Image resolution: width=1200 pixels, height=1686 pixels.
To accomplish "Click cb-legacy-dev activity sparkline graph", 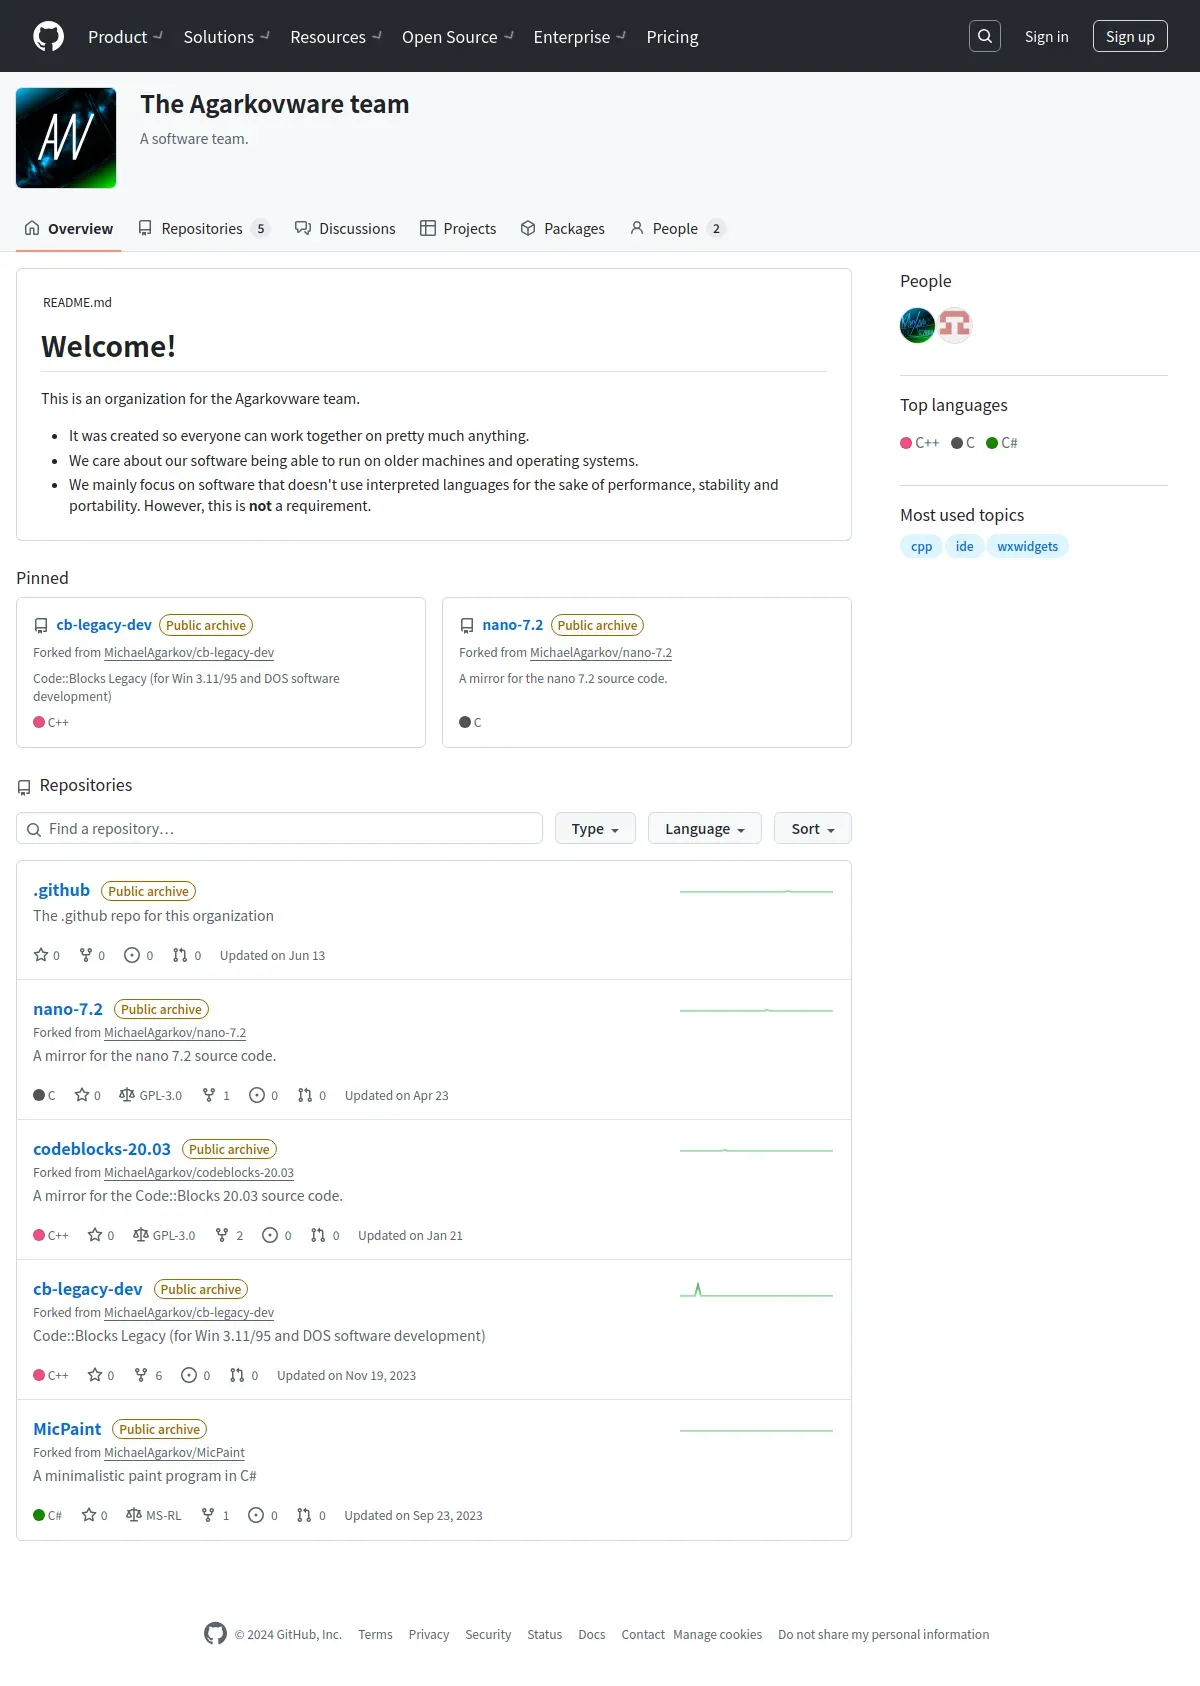I will tap(756, 1290).
